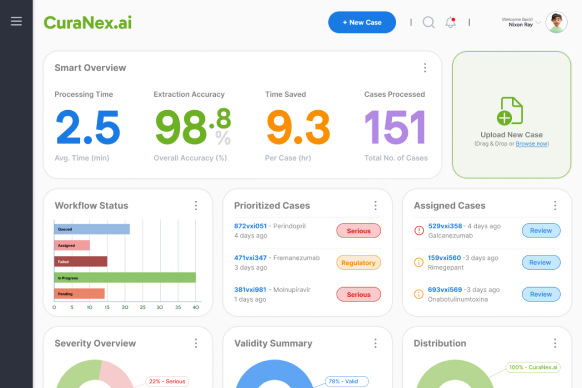582x388 pixels.
Task: Click the Upload New Case file icon
Action: [510, 111]
